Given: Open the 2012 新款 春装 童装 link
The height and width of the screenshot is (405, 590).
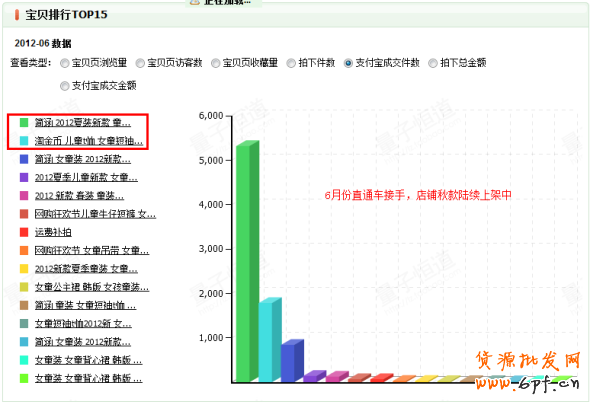Looking at the screenshot, I should point(79,196).
